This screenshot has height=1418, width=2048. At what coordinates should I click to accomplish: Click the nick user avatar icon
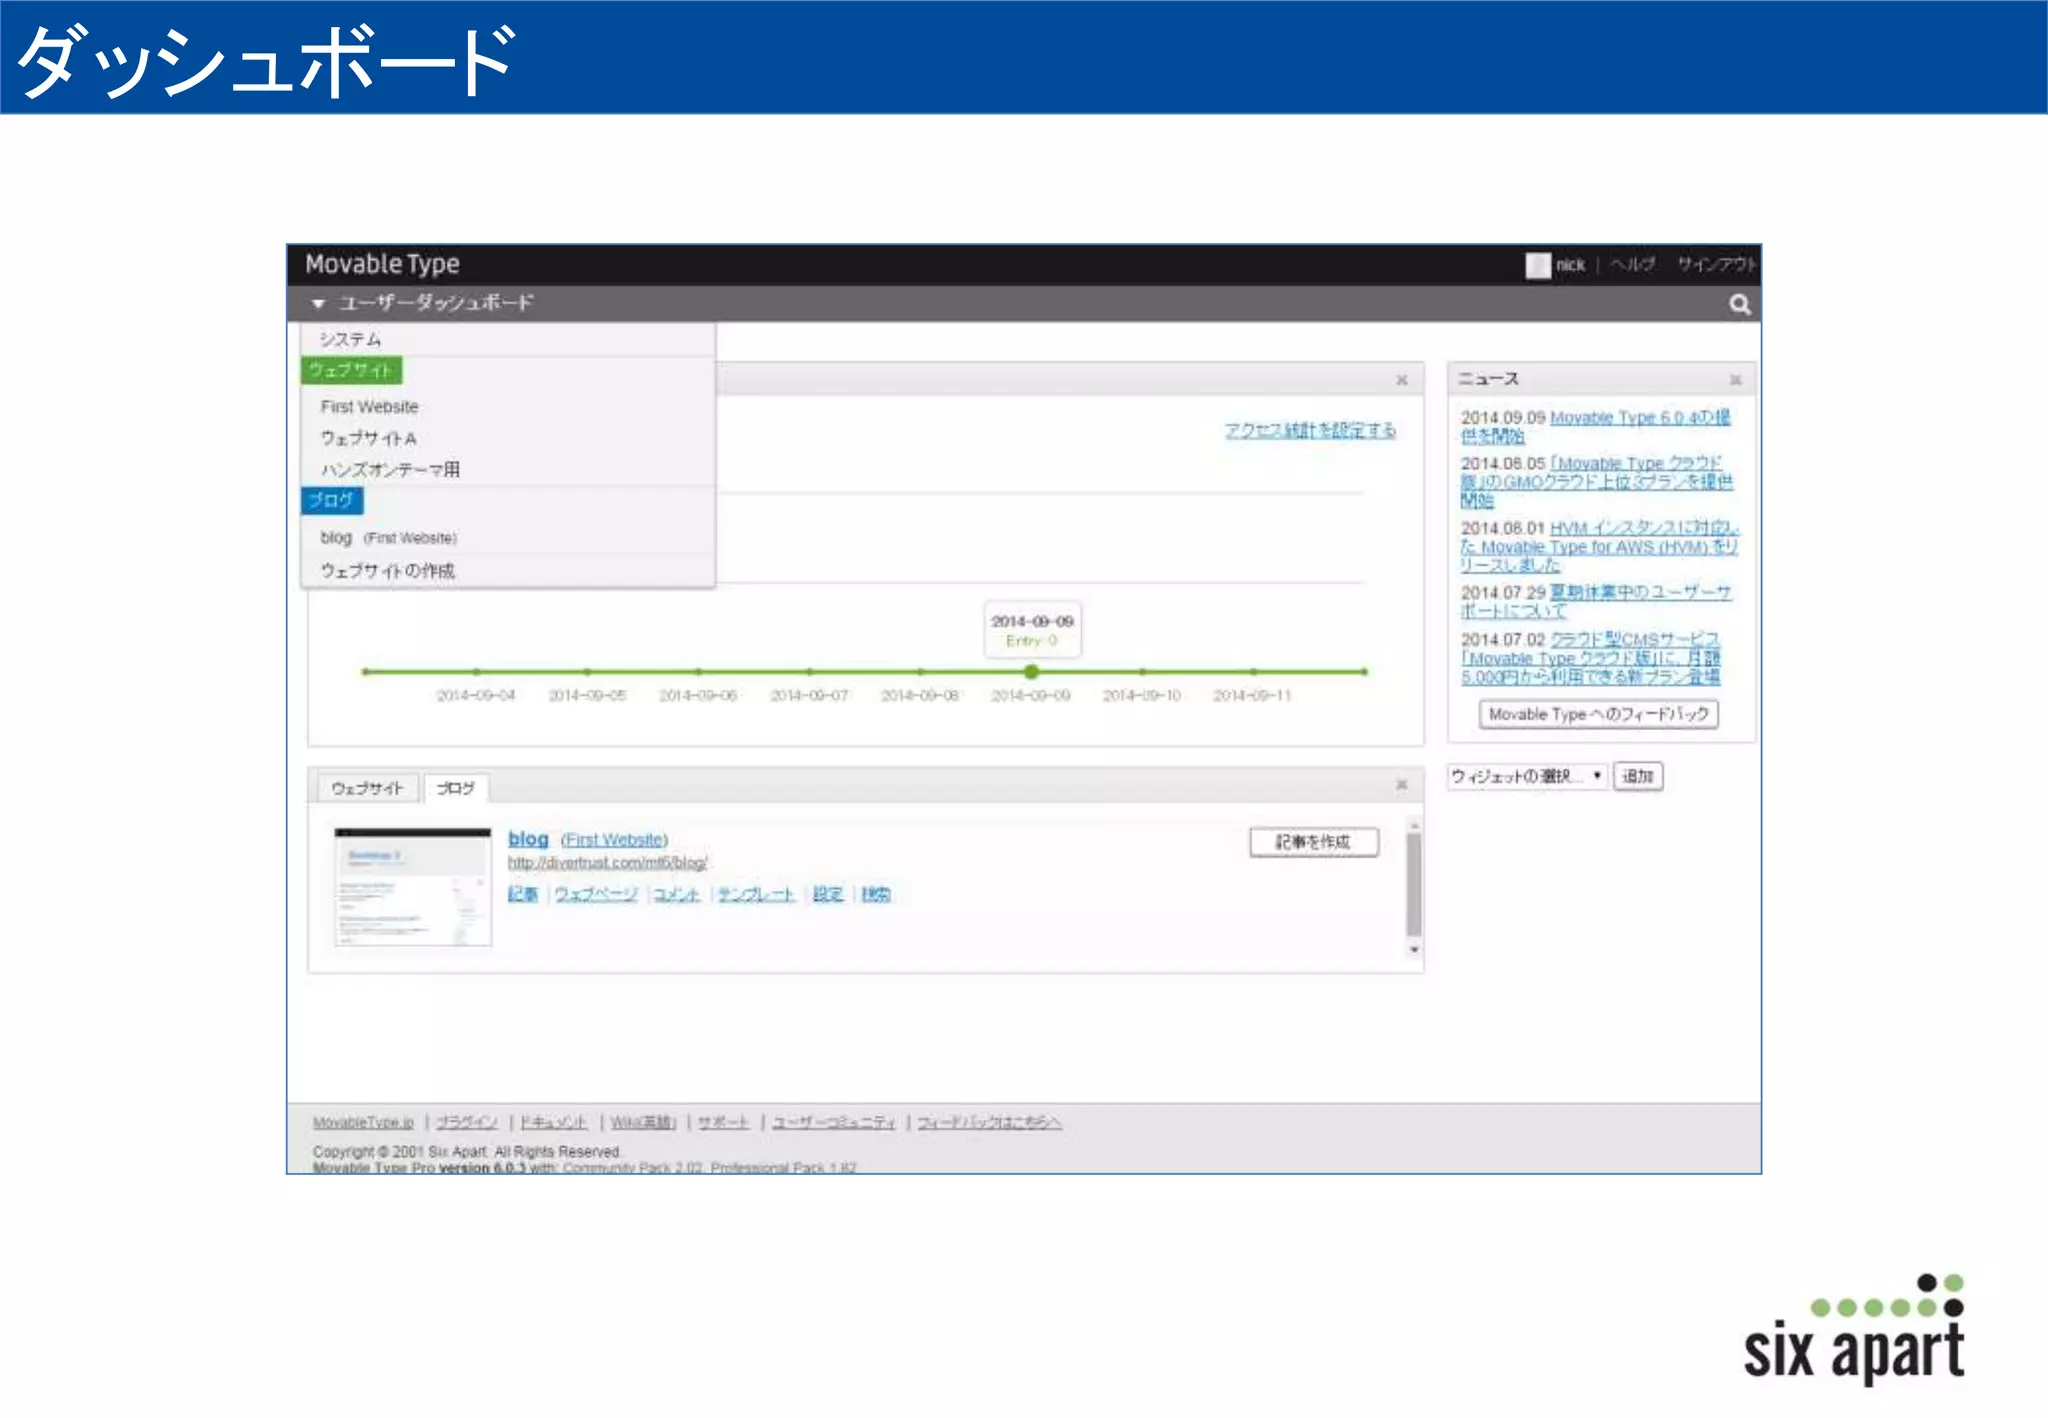coord(1537,265)
